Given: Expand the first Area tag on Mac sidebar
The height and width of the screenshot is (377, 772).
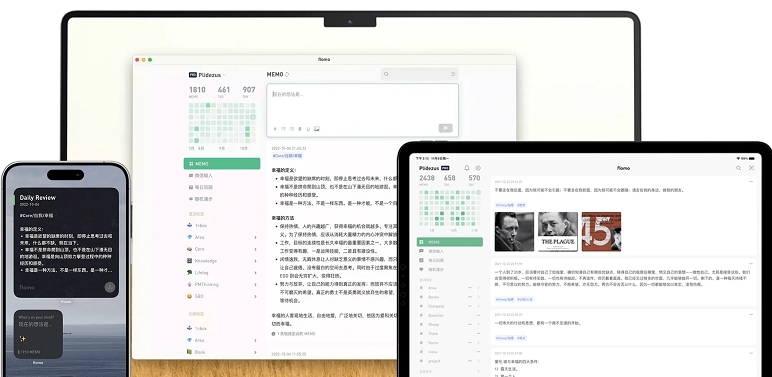Looking at the screenshot, I should click(x=255, y=237).
